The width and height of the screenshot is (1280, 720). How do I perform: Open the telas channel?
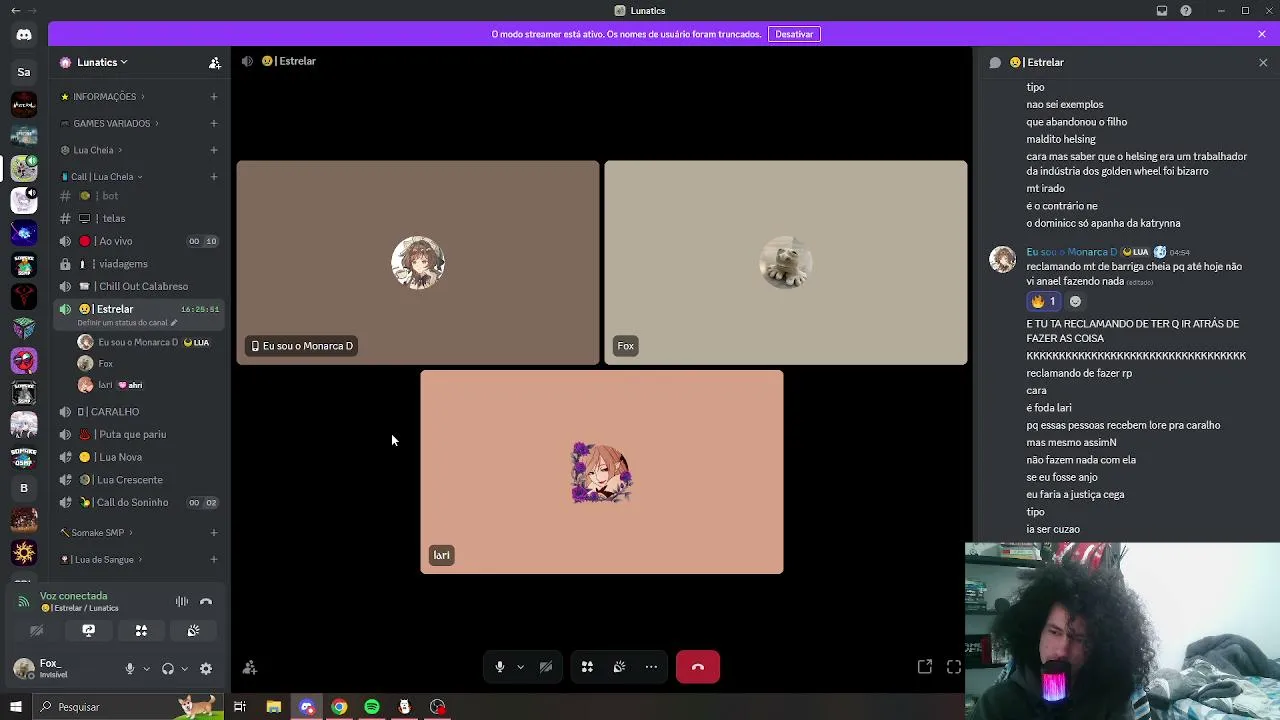139,218
